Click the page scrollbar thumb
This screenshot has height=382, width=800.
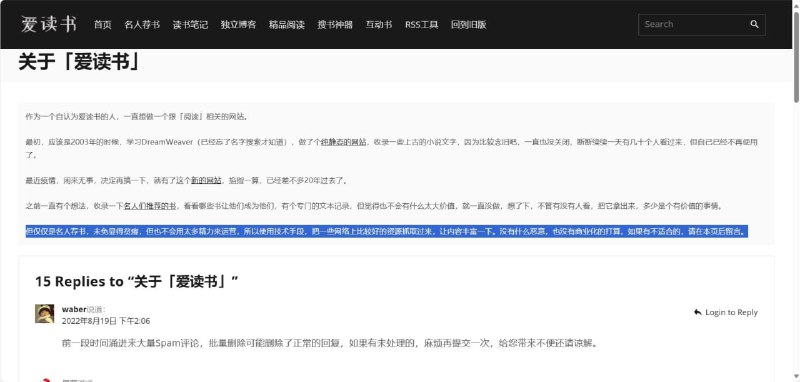pyautogui.click(x=796, y=56)
